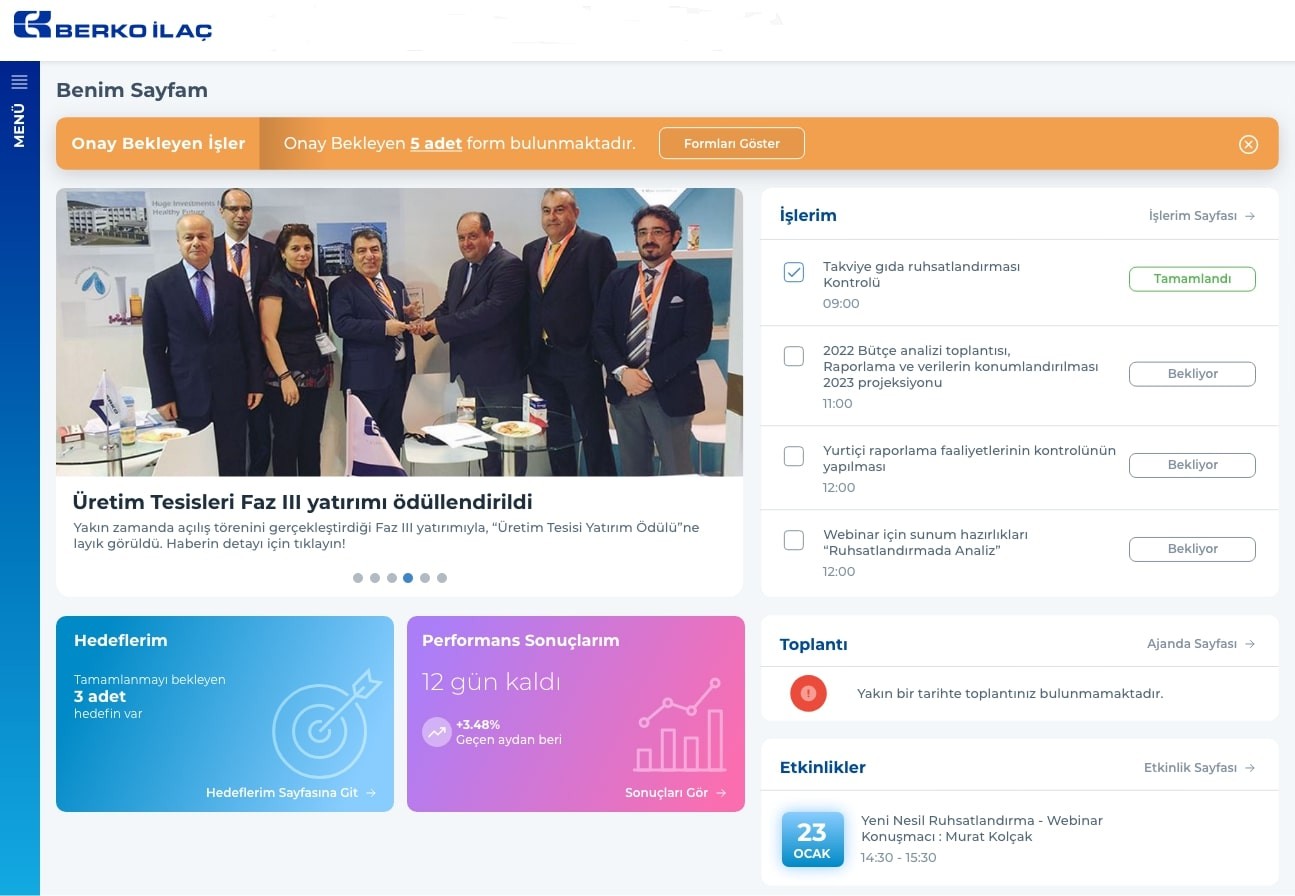Screen dimensions: 1295x896
Task: Uncheck the Takviye gıda ruhsatlandırması task
Action: click(794, 272)
